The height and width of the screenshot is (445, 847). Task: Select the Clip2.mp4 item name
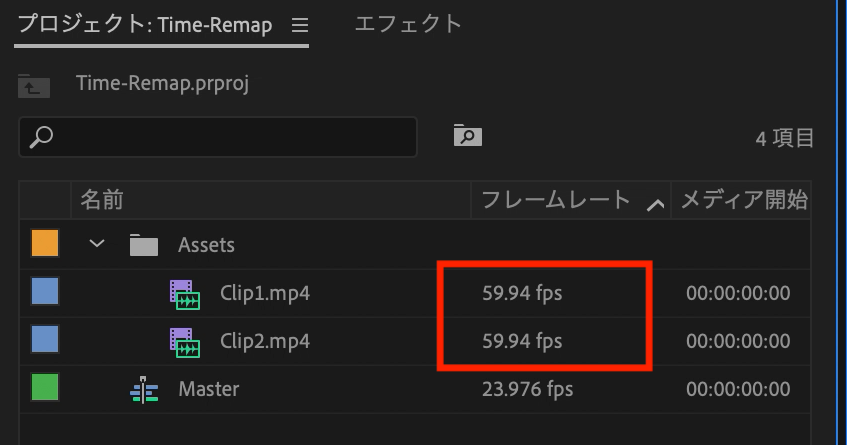[265, 342]
